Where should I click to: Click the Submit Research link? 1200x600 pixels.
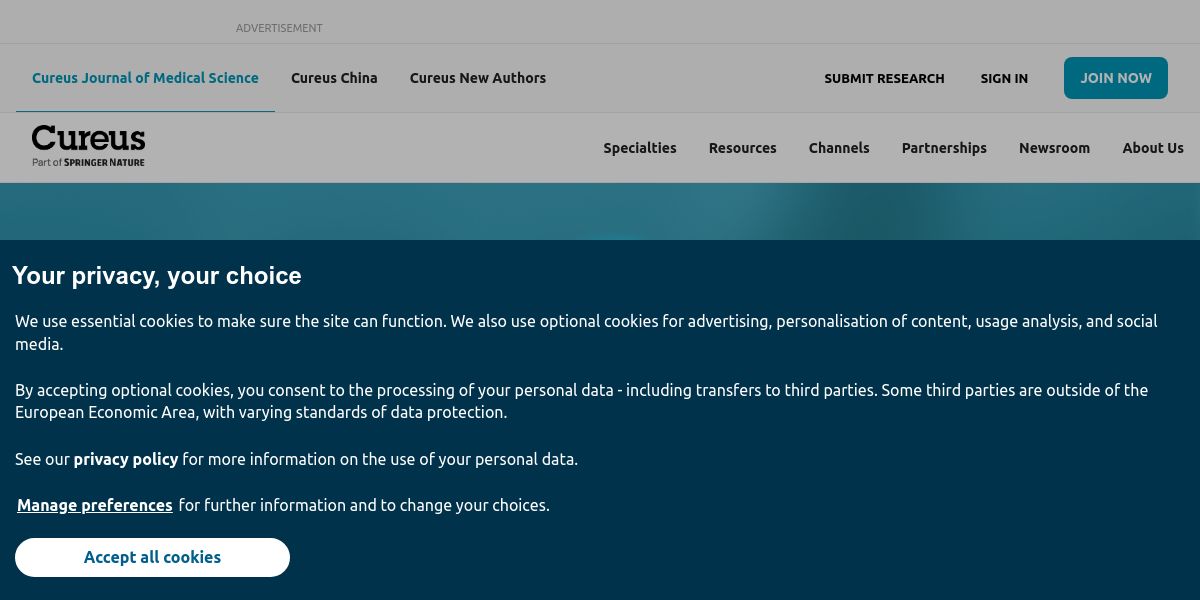(x=884, y=78)
